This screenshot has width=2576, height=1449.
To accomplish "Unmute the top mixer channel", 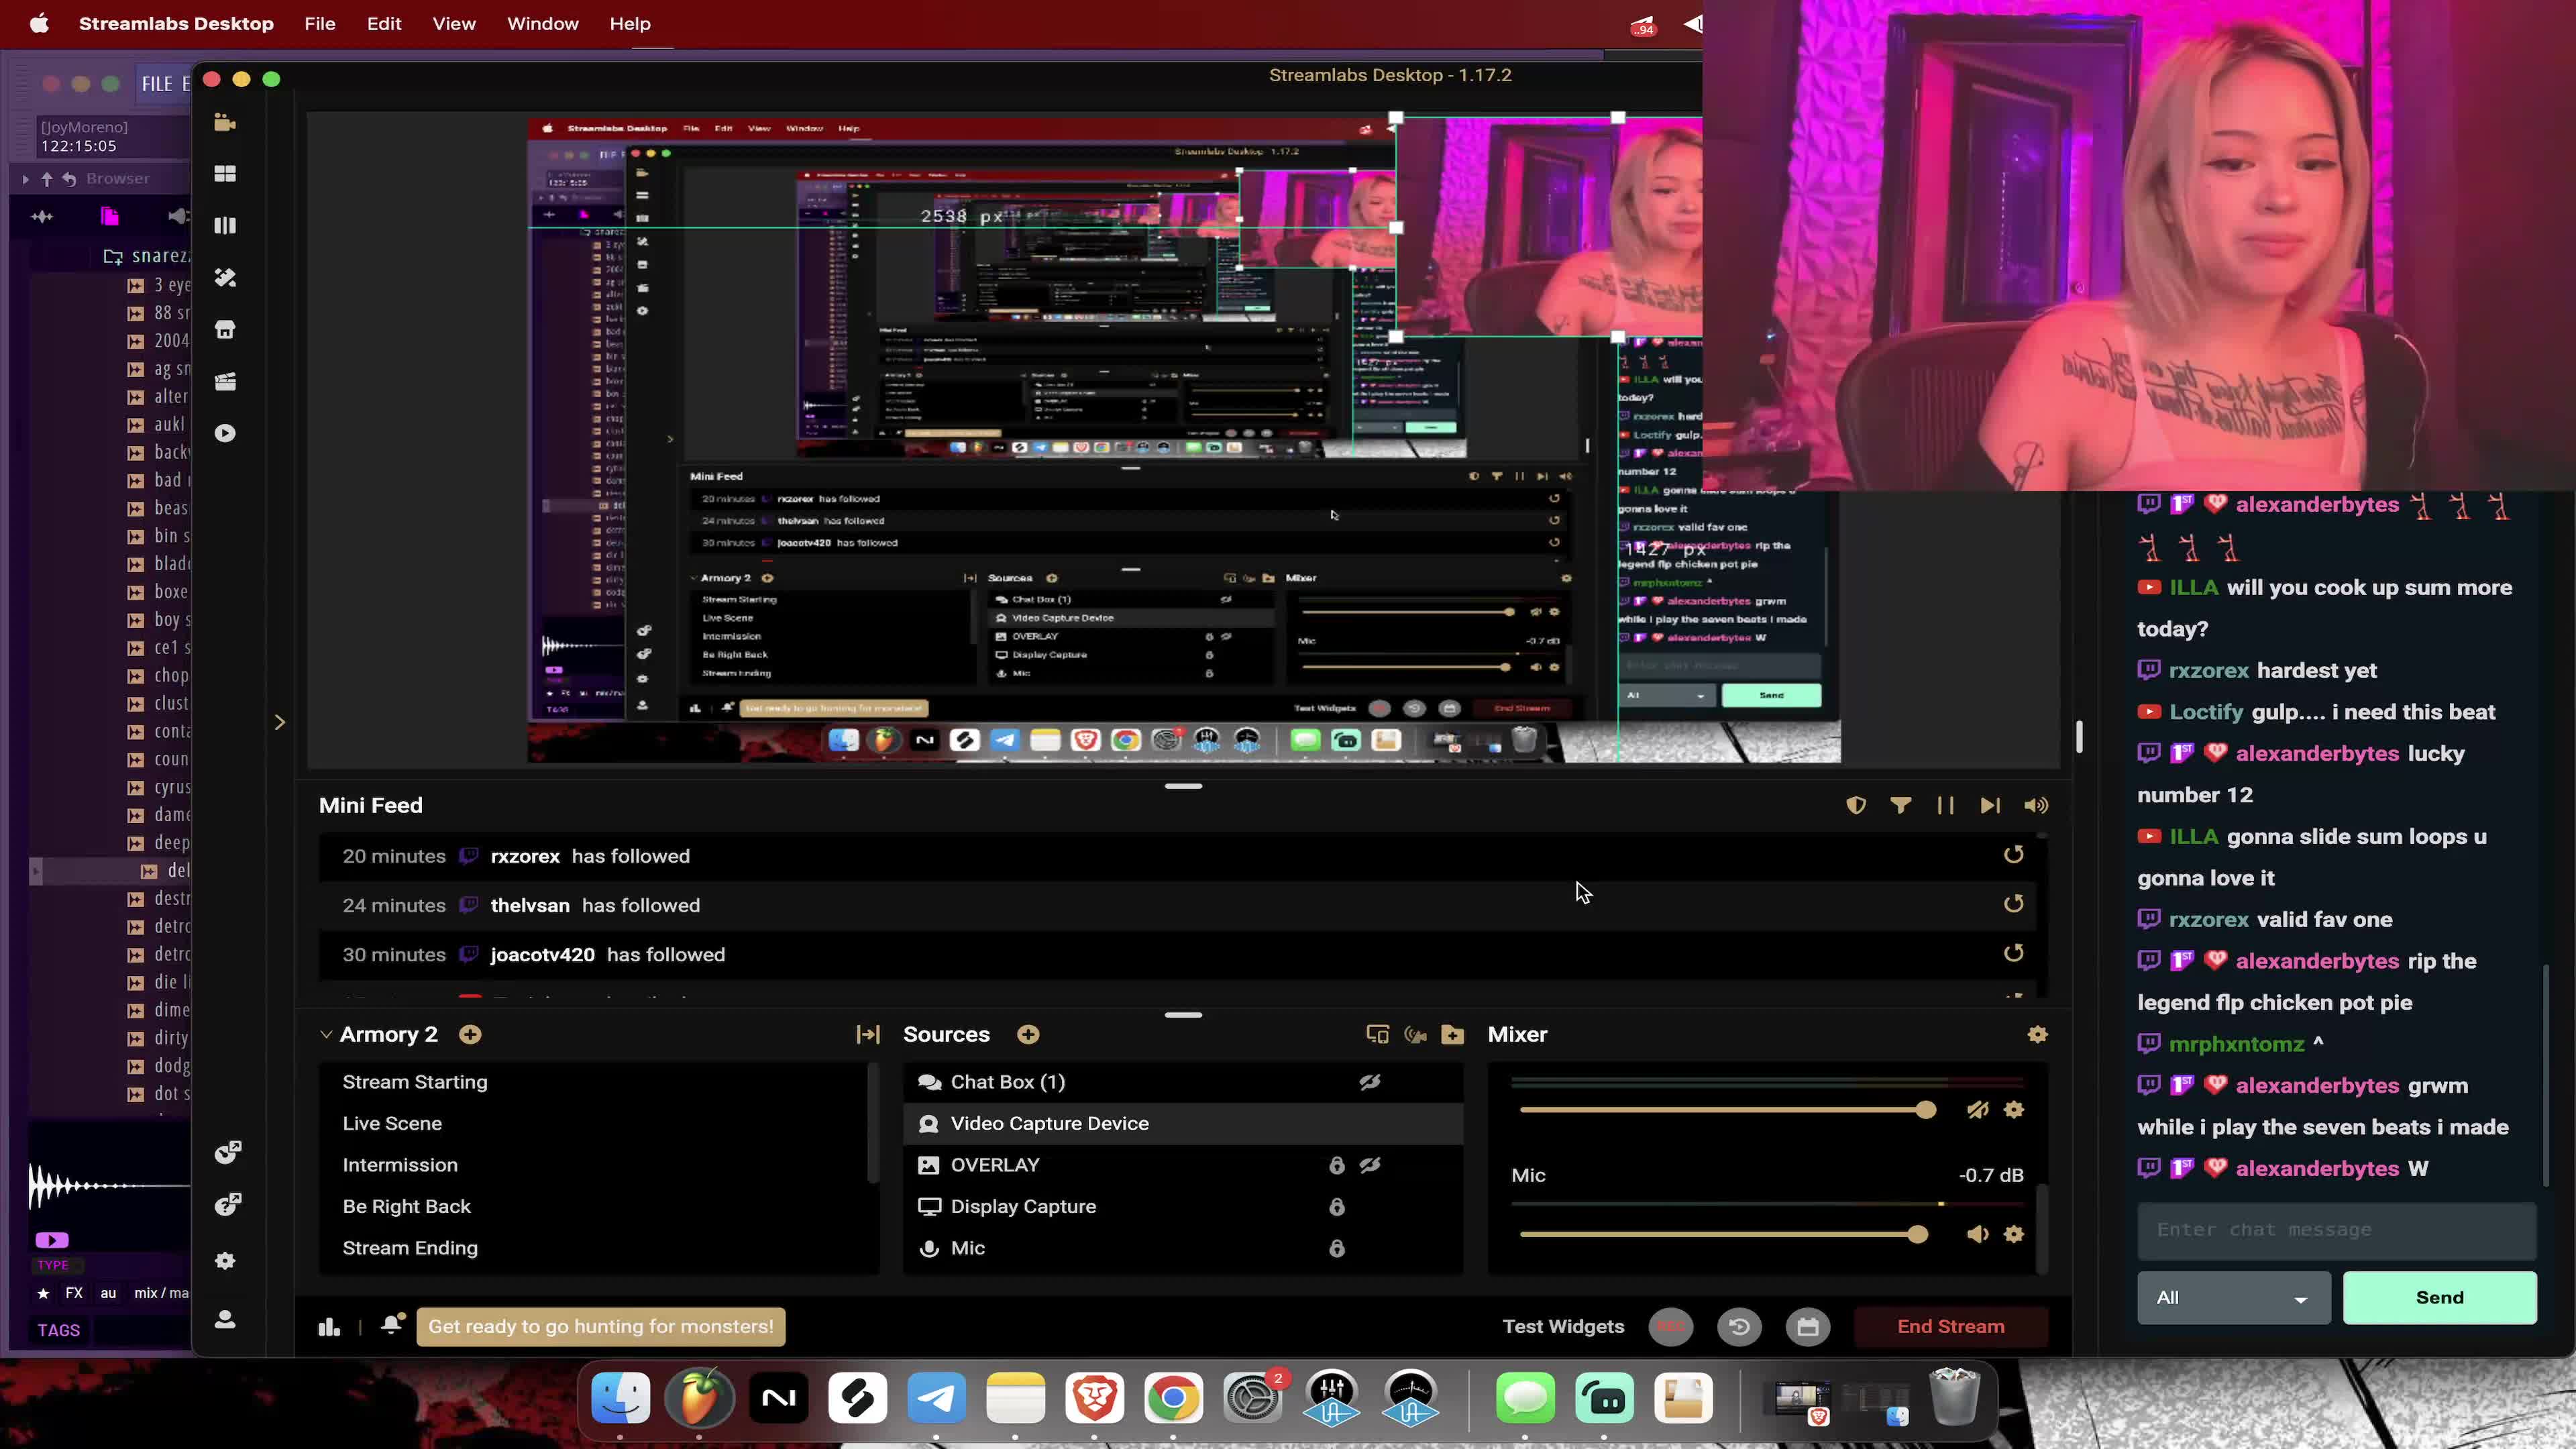I will click(x=1977, y=1109).
